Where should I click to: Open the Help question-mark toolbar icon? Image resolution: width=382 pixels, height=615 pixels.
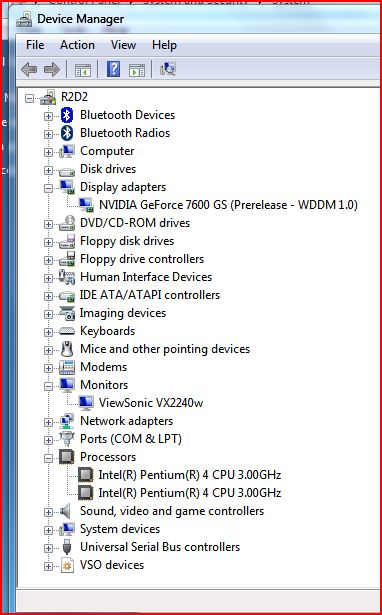click(113, 69)
